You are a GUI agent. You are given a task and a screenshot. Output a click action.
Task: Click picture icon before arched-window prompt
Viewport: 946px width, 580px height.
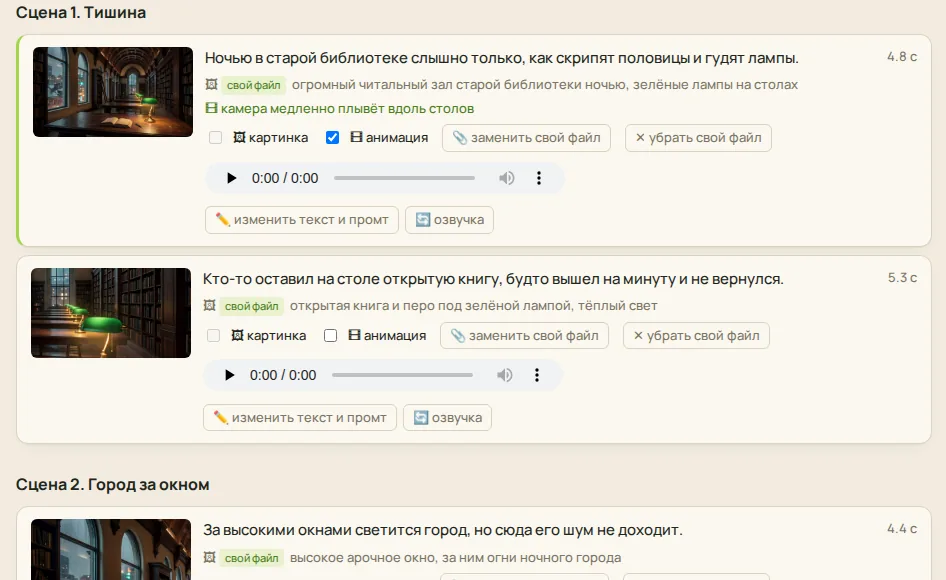pos(209,558)
